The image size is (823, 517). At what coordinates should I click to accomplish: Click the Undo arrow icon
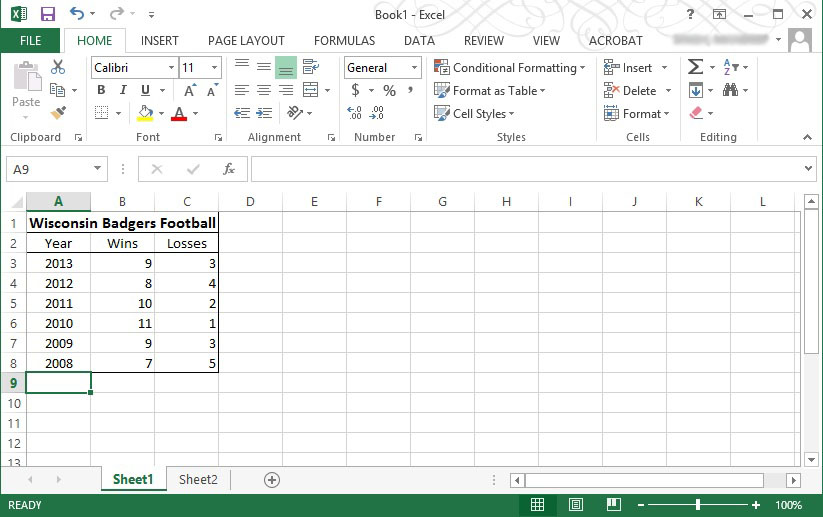point(77,14)
